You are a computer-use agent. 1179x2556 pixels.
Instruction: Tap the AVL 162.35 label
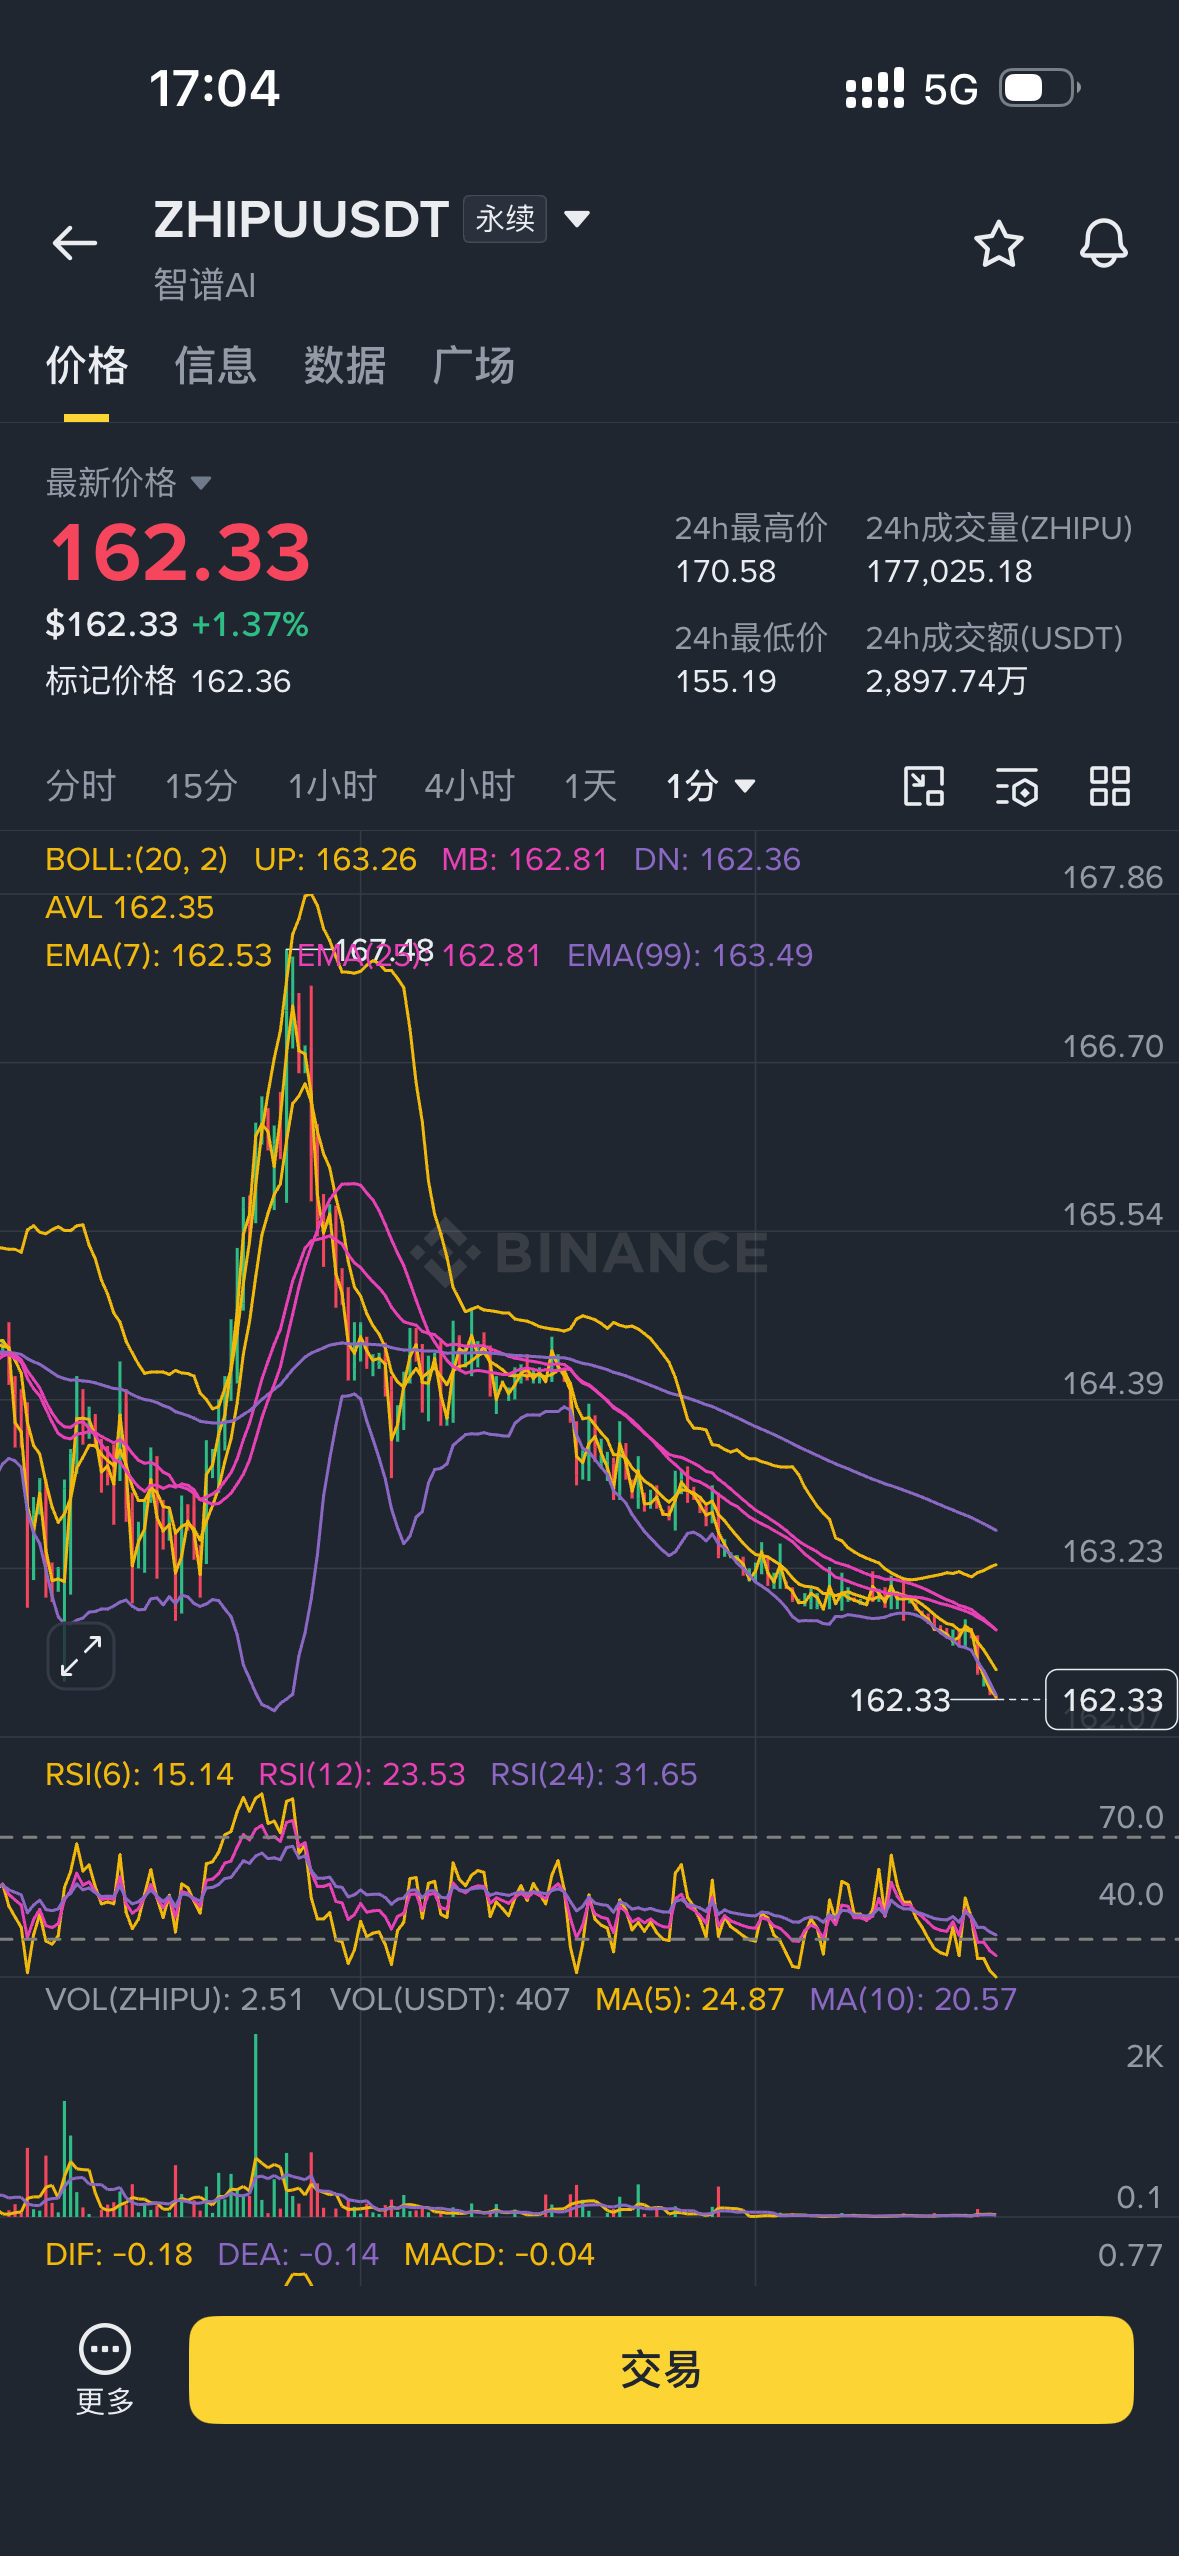130,907
